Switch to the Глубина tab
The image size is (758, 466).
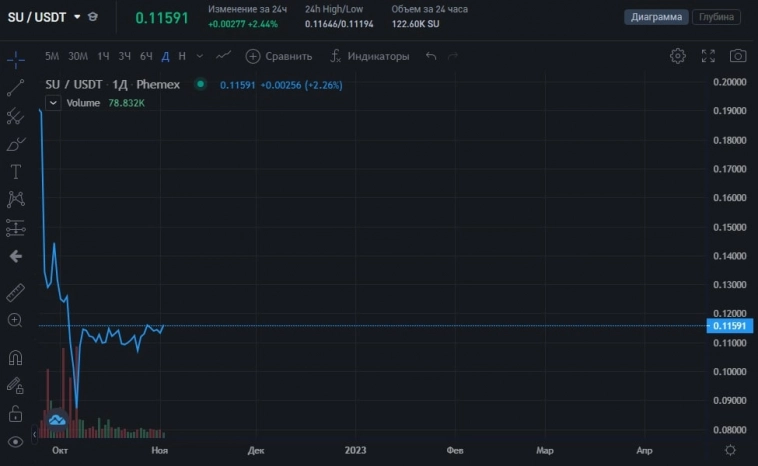[718, 17]
